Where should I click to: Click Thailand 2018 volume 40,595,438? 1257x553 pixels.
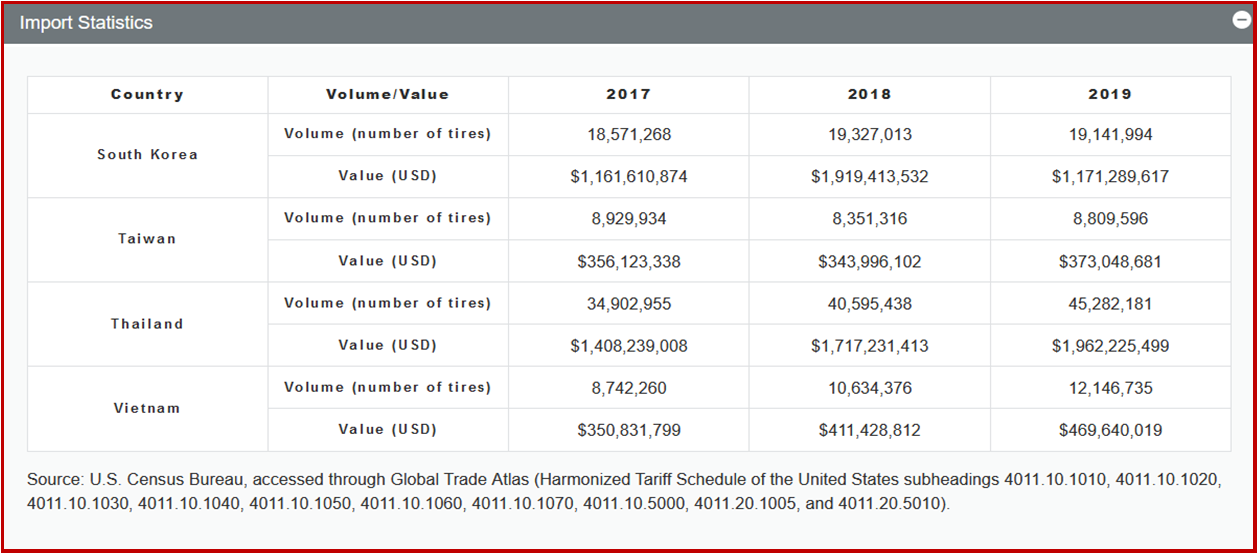(x=869, y=303)
